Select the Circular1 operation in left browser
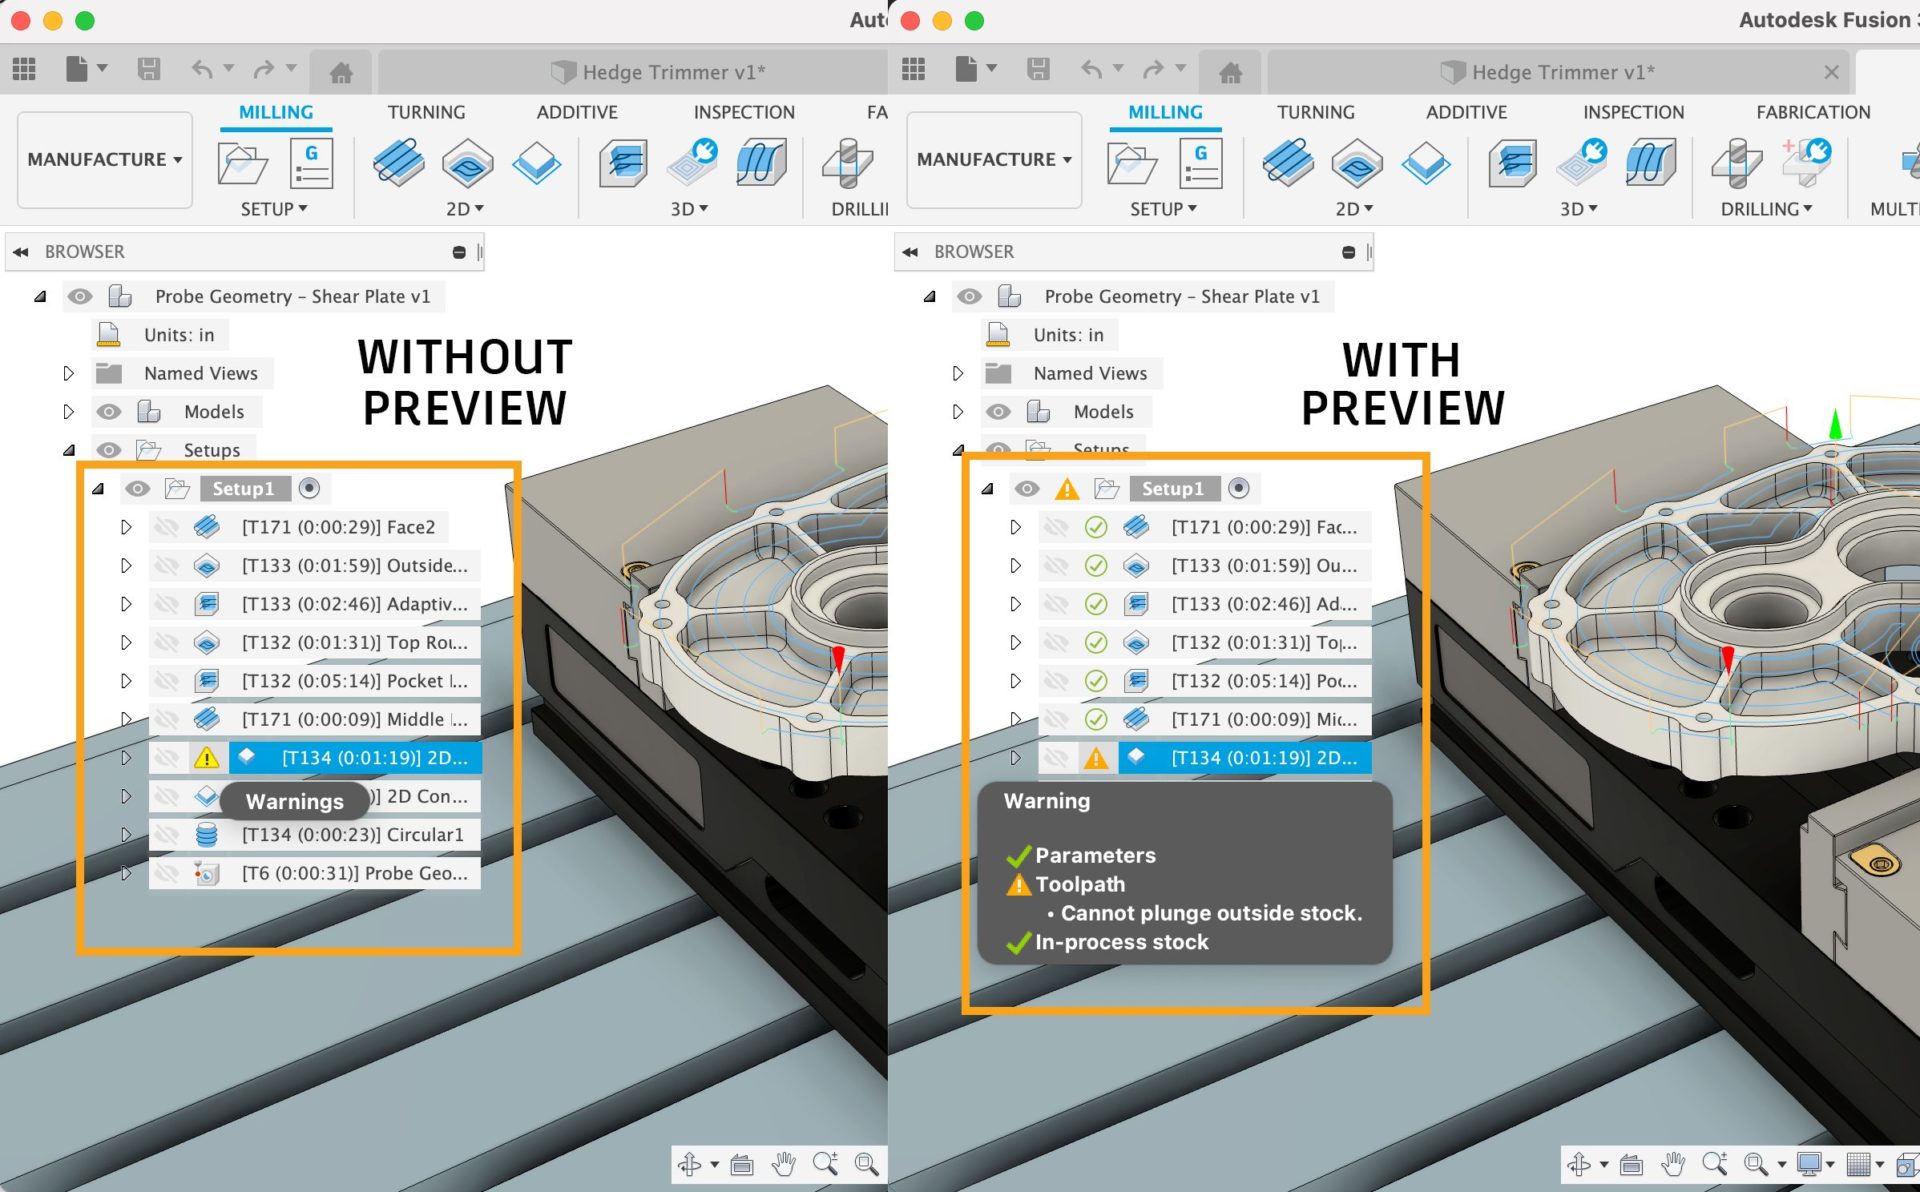Screen dimensions: 1920x1192 [352, 835]
